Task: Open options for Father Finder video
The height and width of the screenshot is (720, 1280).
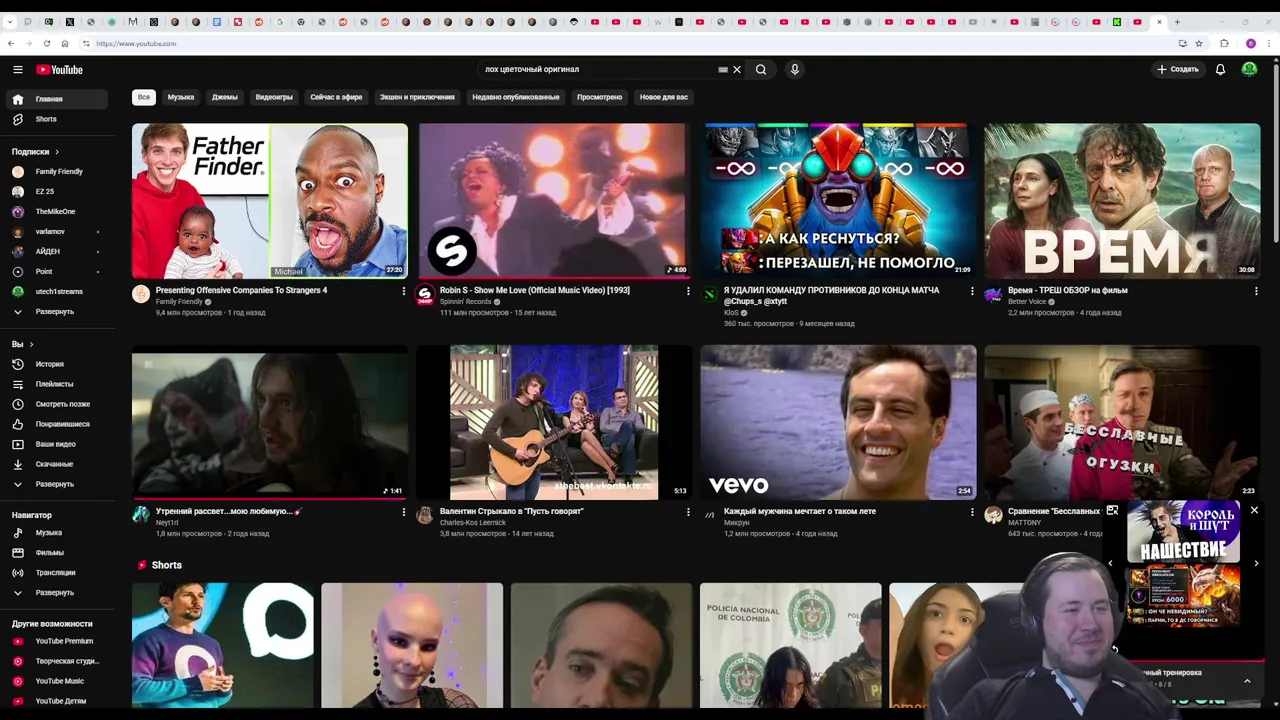Action: pyautogui.click(x=404, y=291)
